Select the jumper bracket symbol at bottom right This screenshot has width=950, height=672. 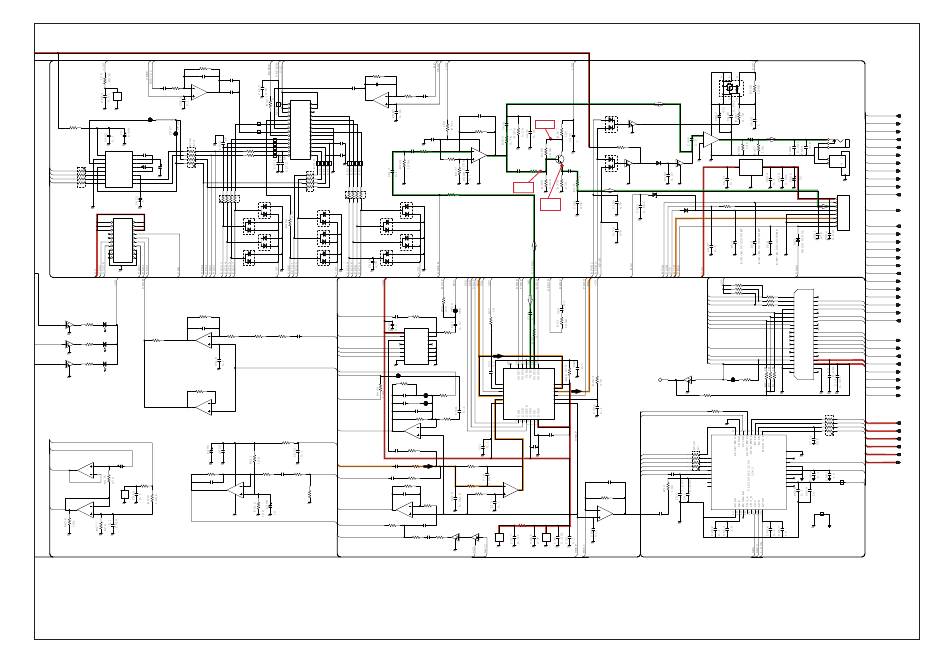tap(822, 519)
